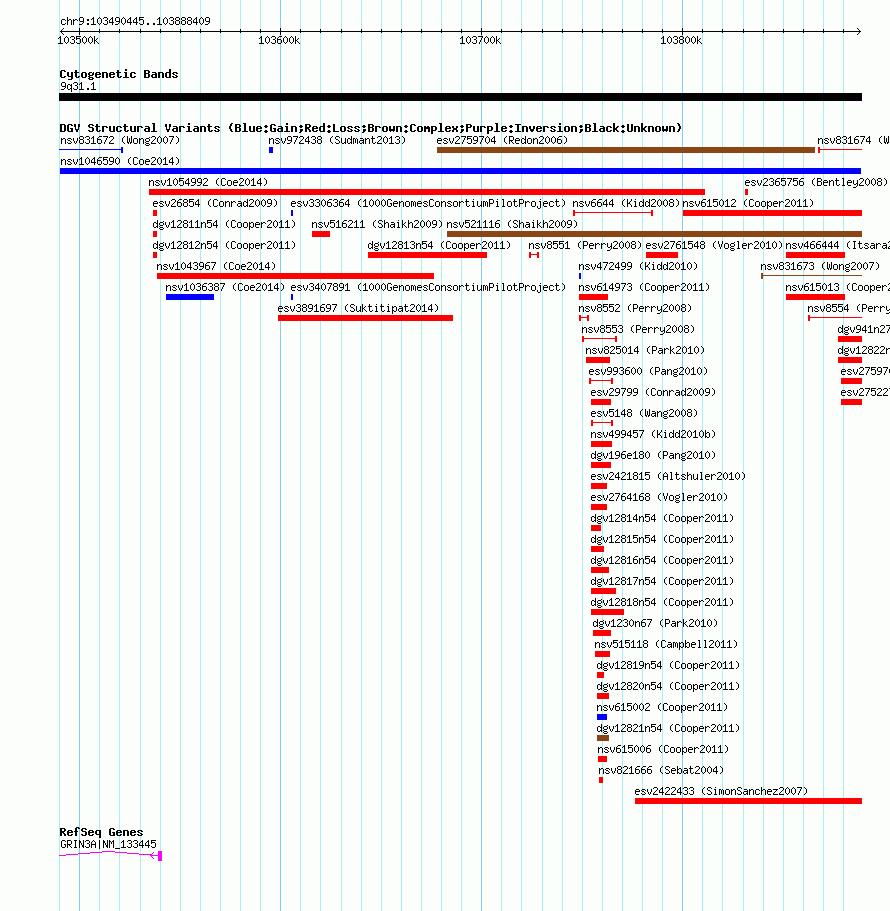
Task: Open dgv12820n54 (Cooper2011) label
Action: click(668, 686)
